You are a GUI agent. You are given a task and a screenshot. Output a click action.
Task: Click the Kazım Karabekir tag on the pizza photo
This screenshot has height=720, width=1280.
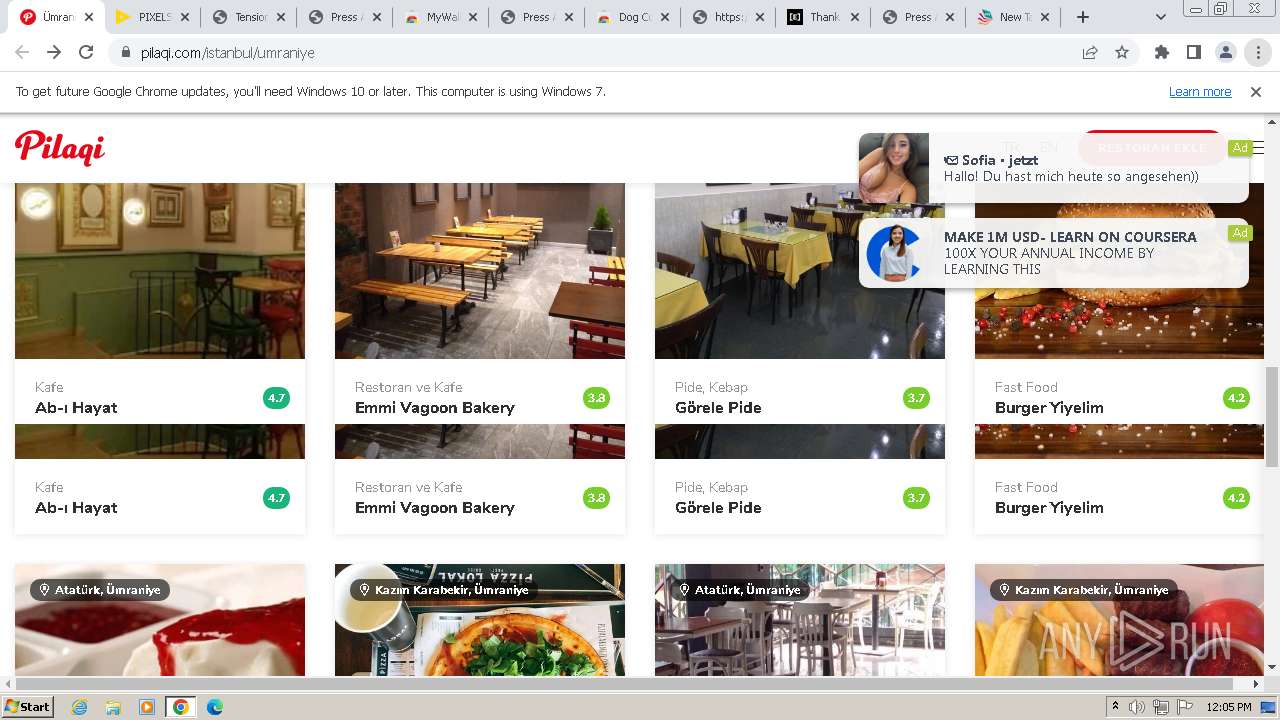pos(442,590)
